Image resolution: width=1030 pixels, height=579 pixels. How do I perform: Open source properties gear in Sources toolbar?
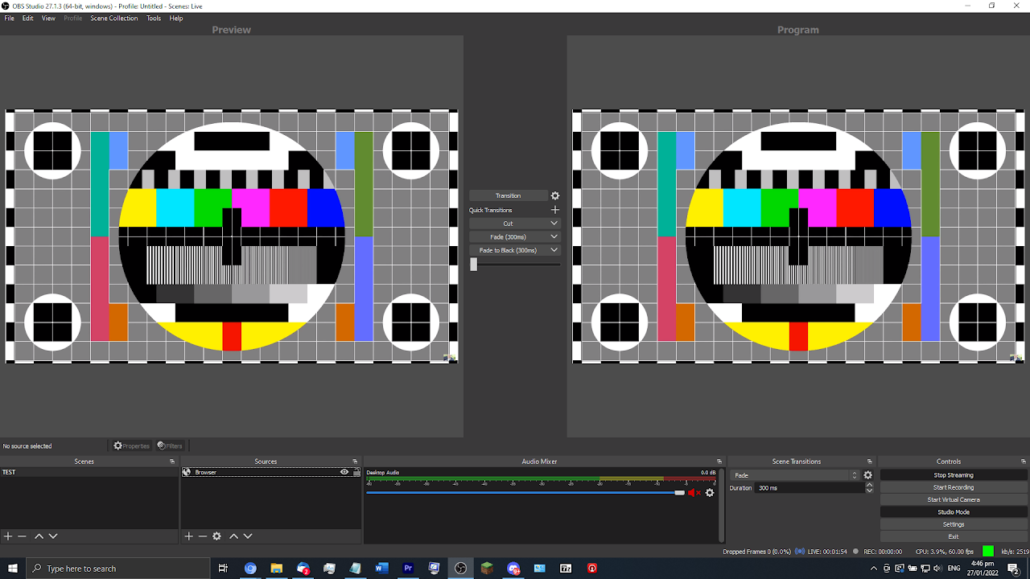(x=217, y=537)
